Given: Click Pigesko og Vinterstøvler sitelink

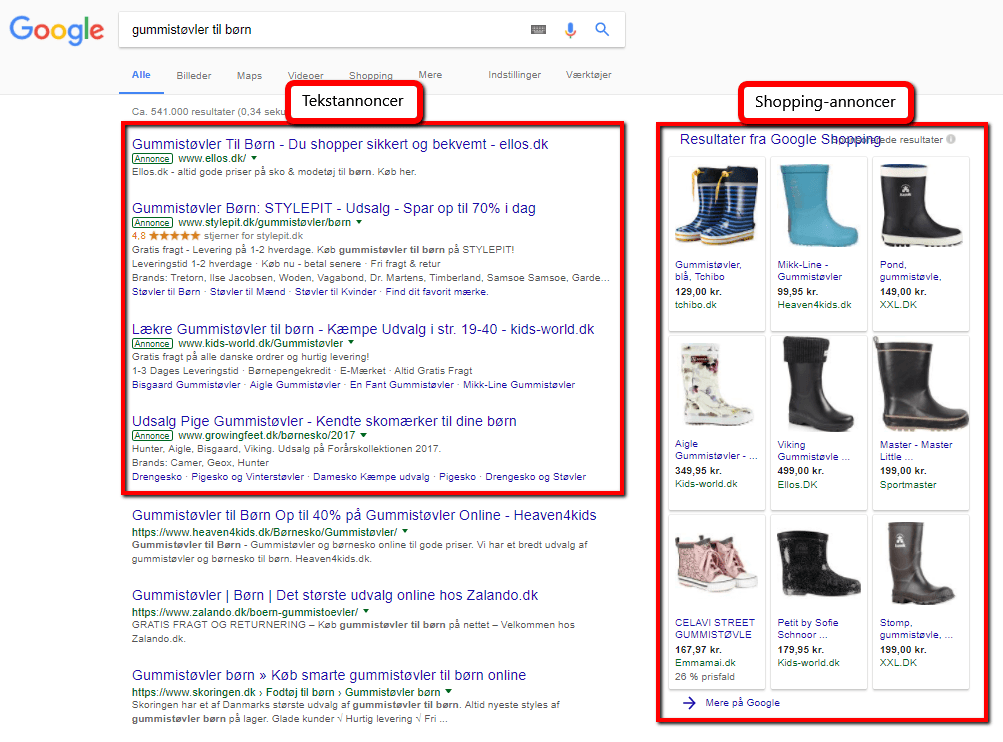Looking at the screenshot, I should (x=248, y=477).
